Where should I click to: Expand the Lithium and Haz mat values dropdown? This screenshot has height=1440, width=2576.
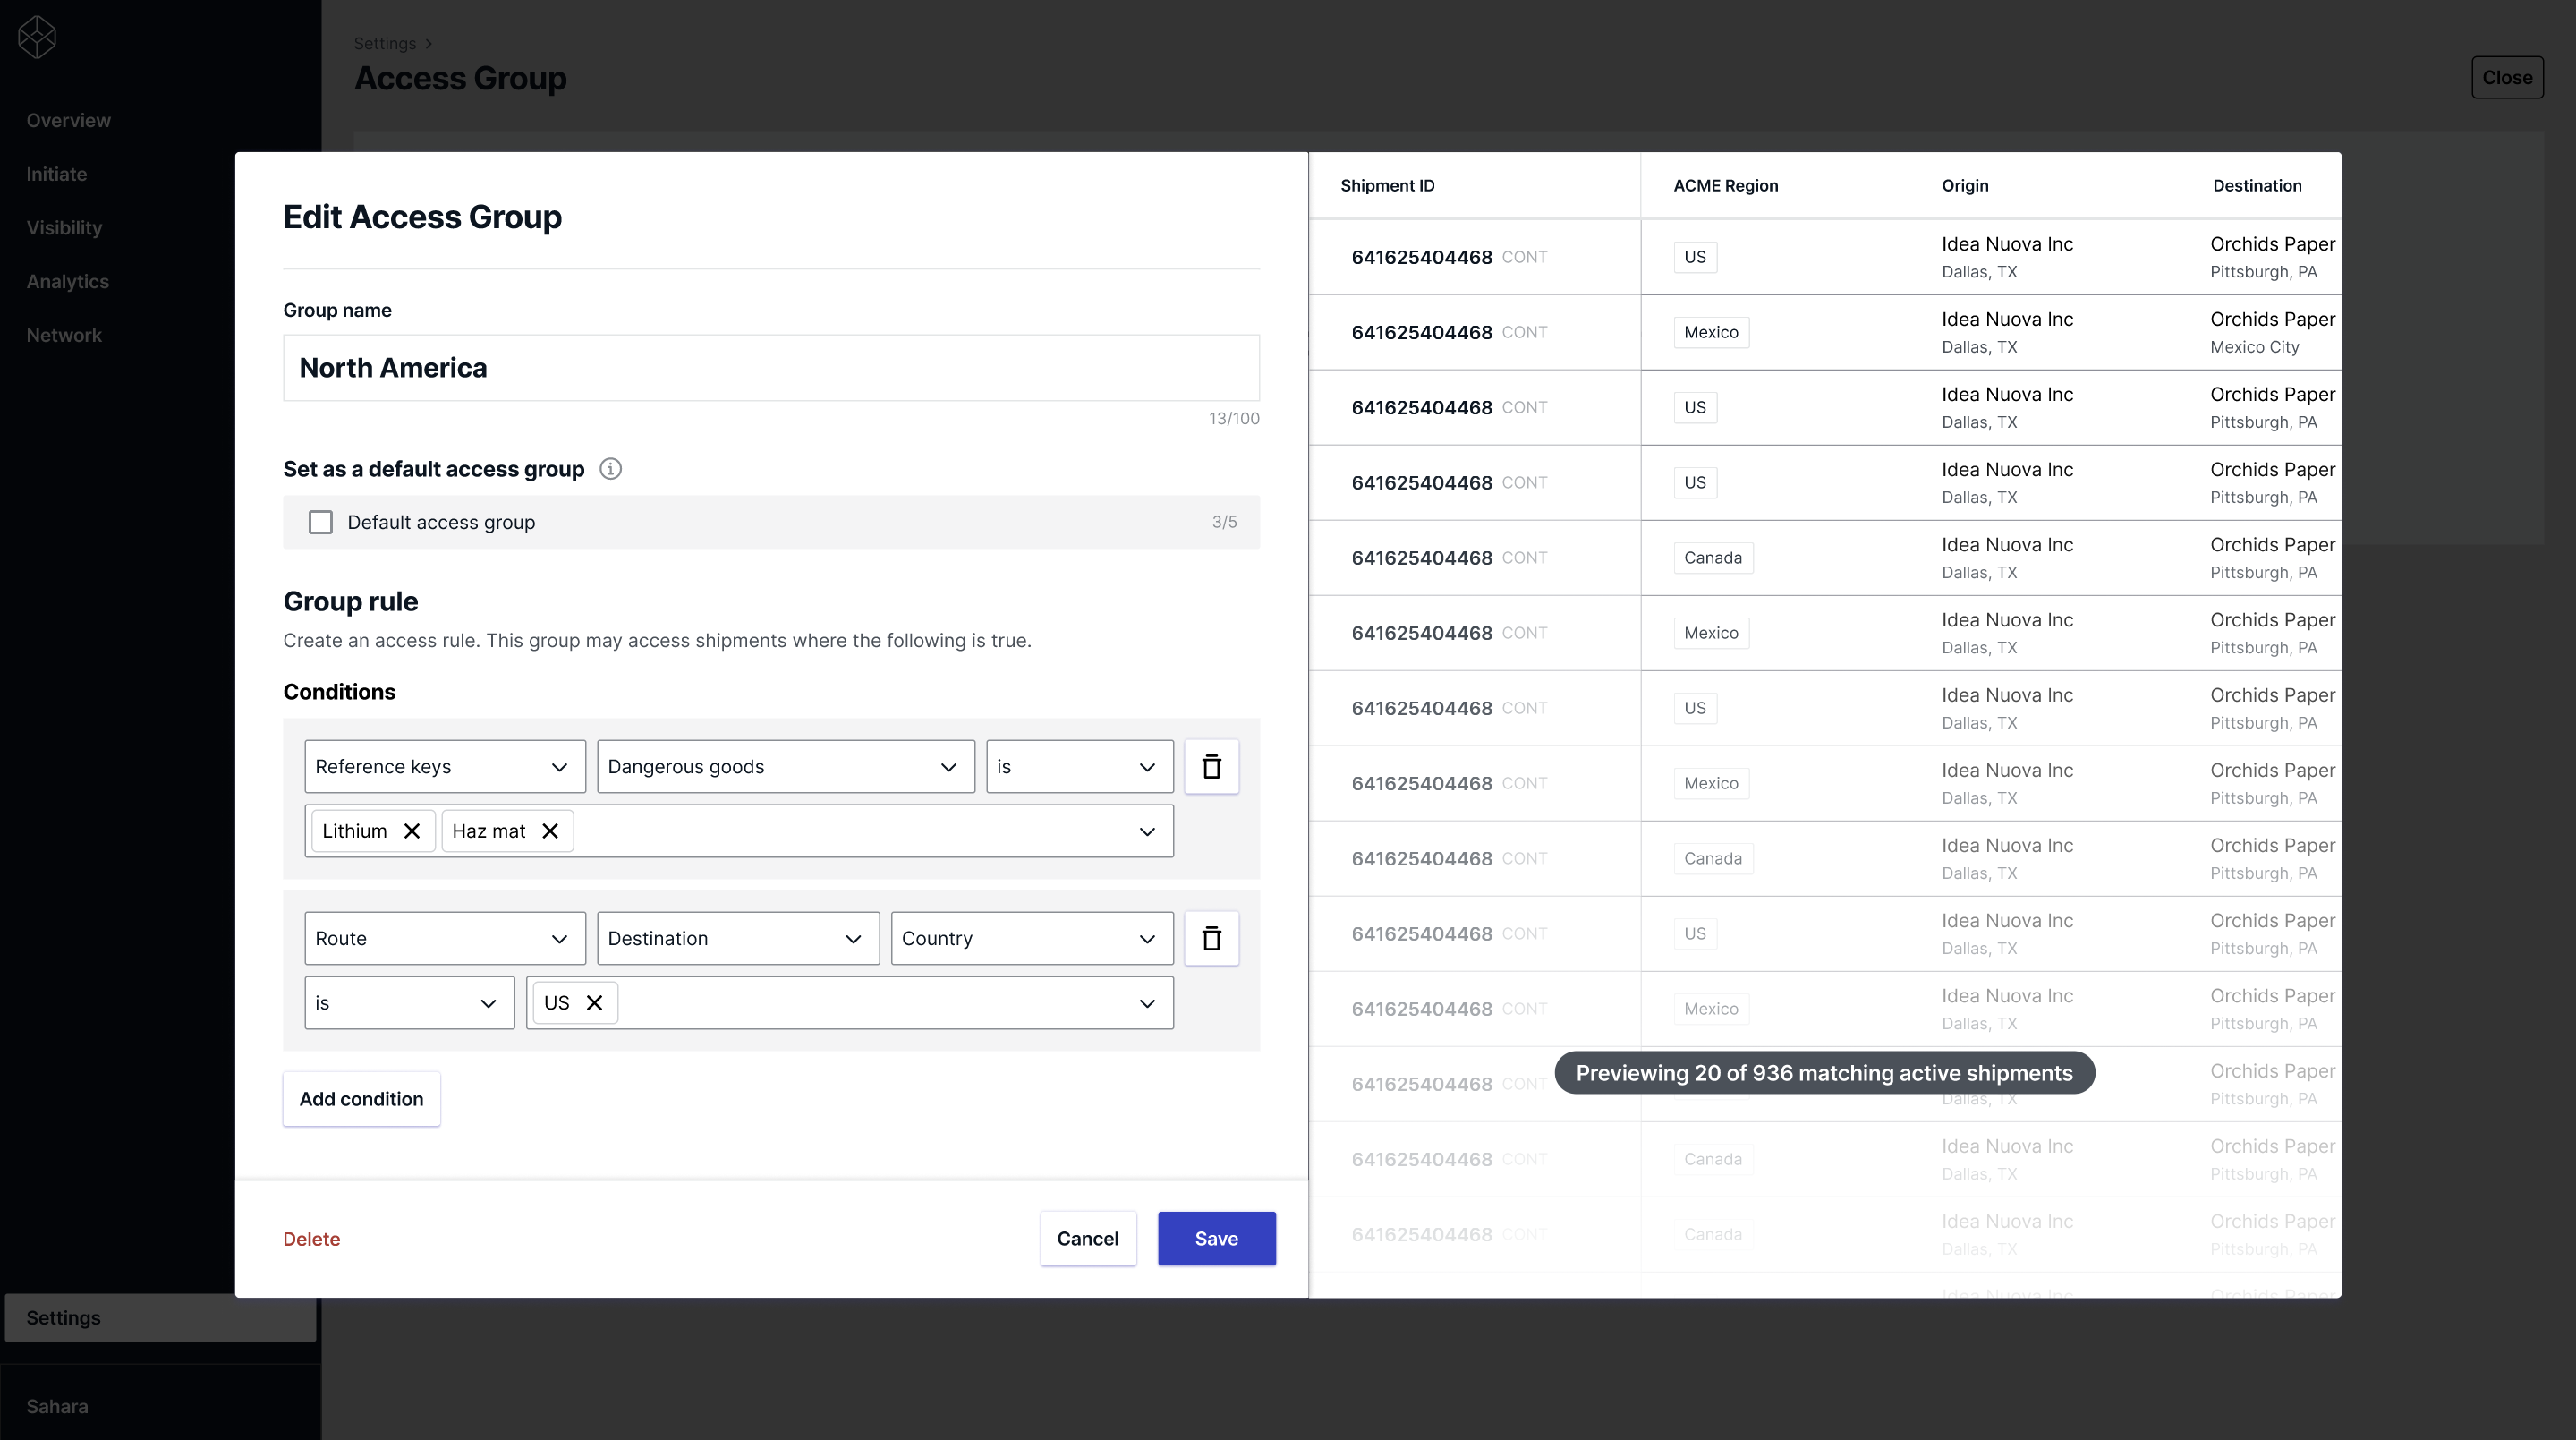pyautogui.click(x=1147, y=832)
